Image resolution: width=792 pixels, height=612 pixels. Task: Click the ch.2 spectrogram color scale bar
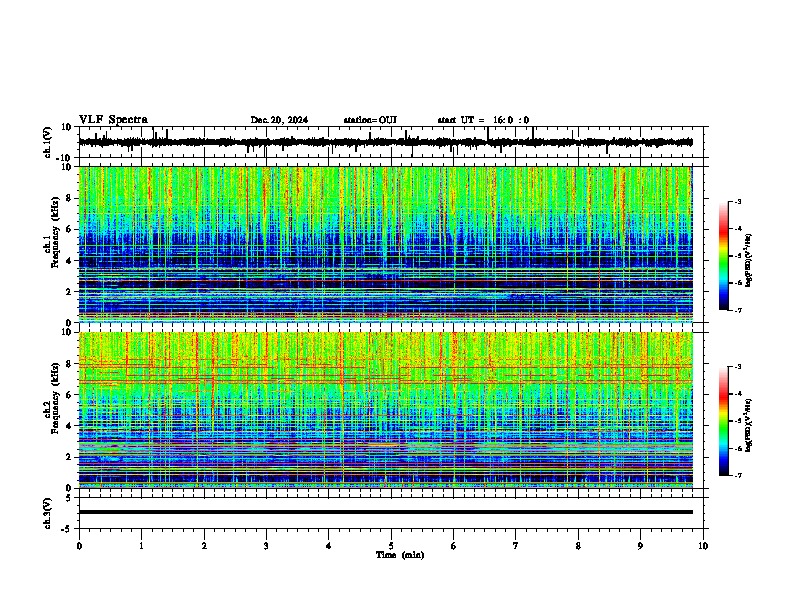723,421
